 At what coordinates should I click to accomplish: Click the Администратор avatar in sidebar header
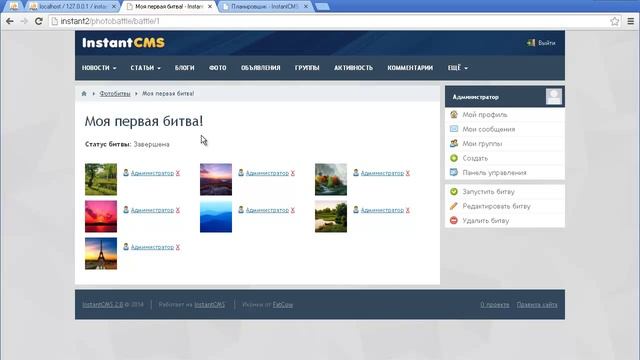pos(553,97)
